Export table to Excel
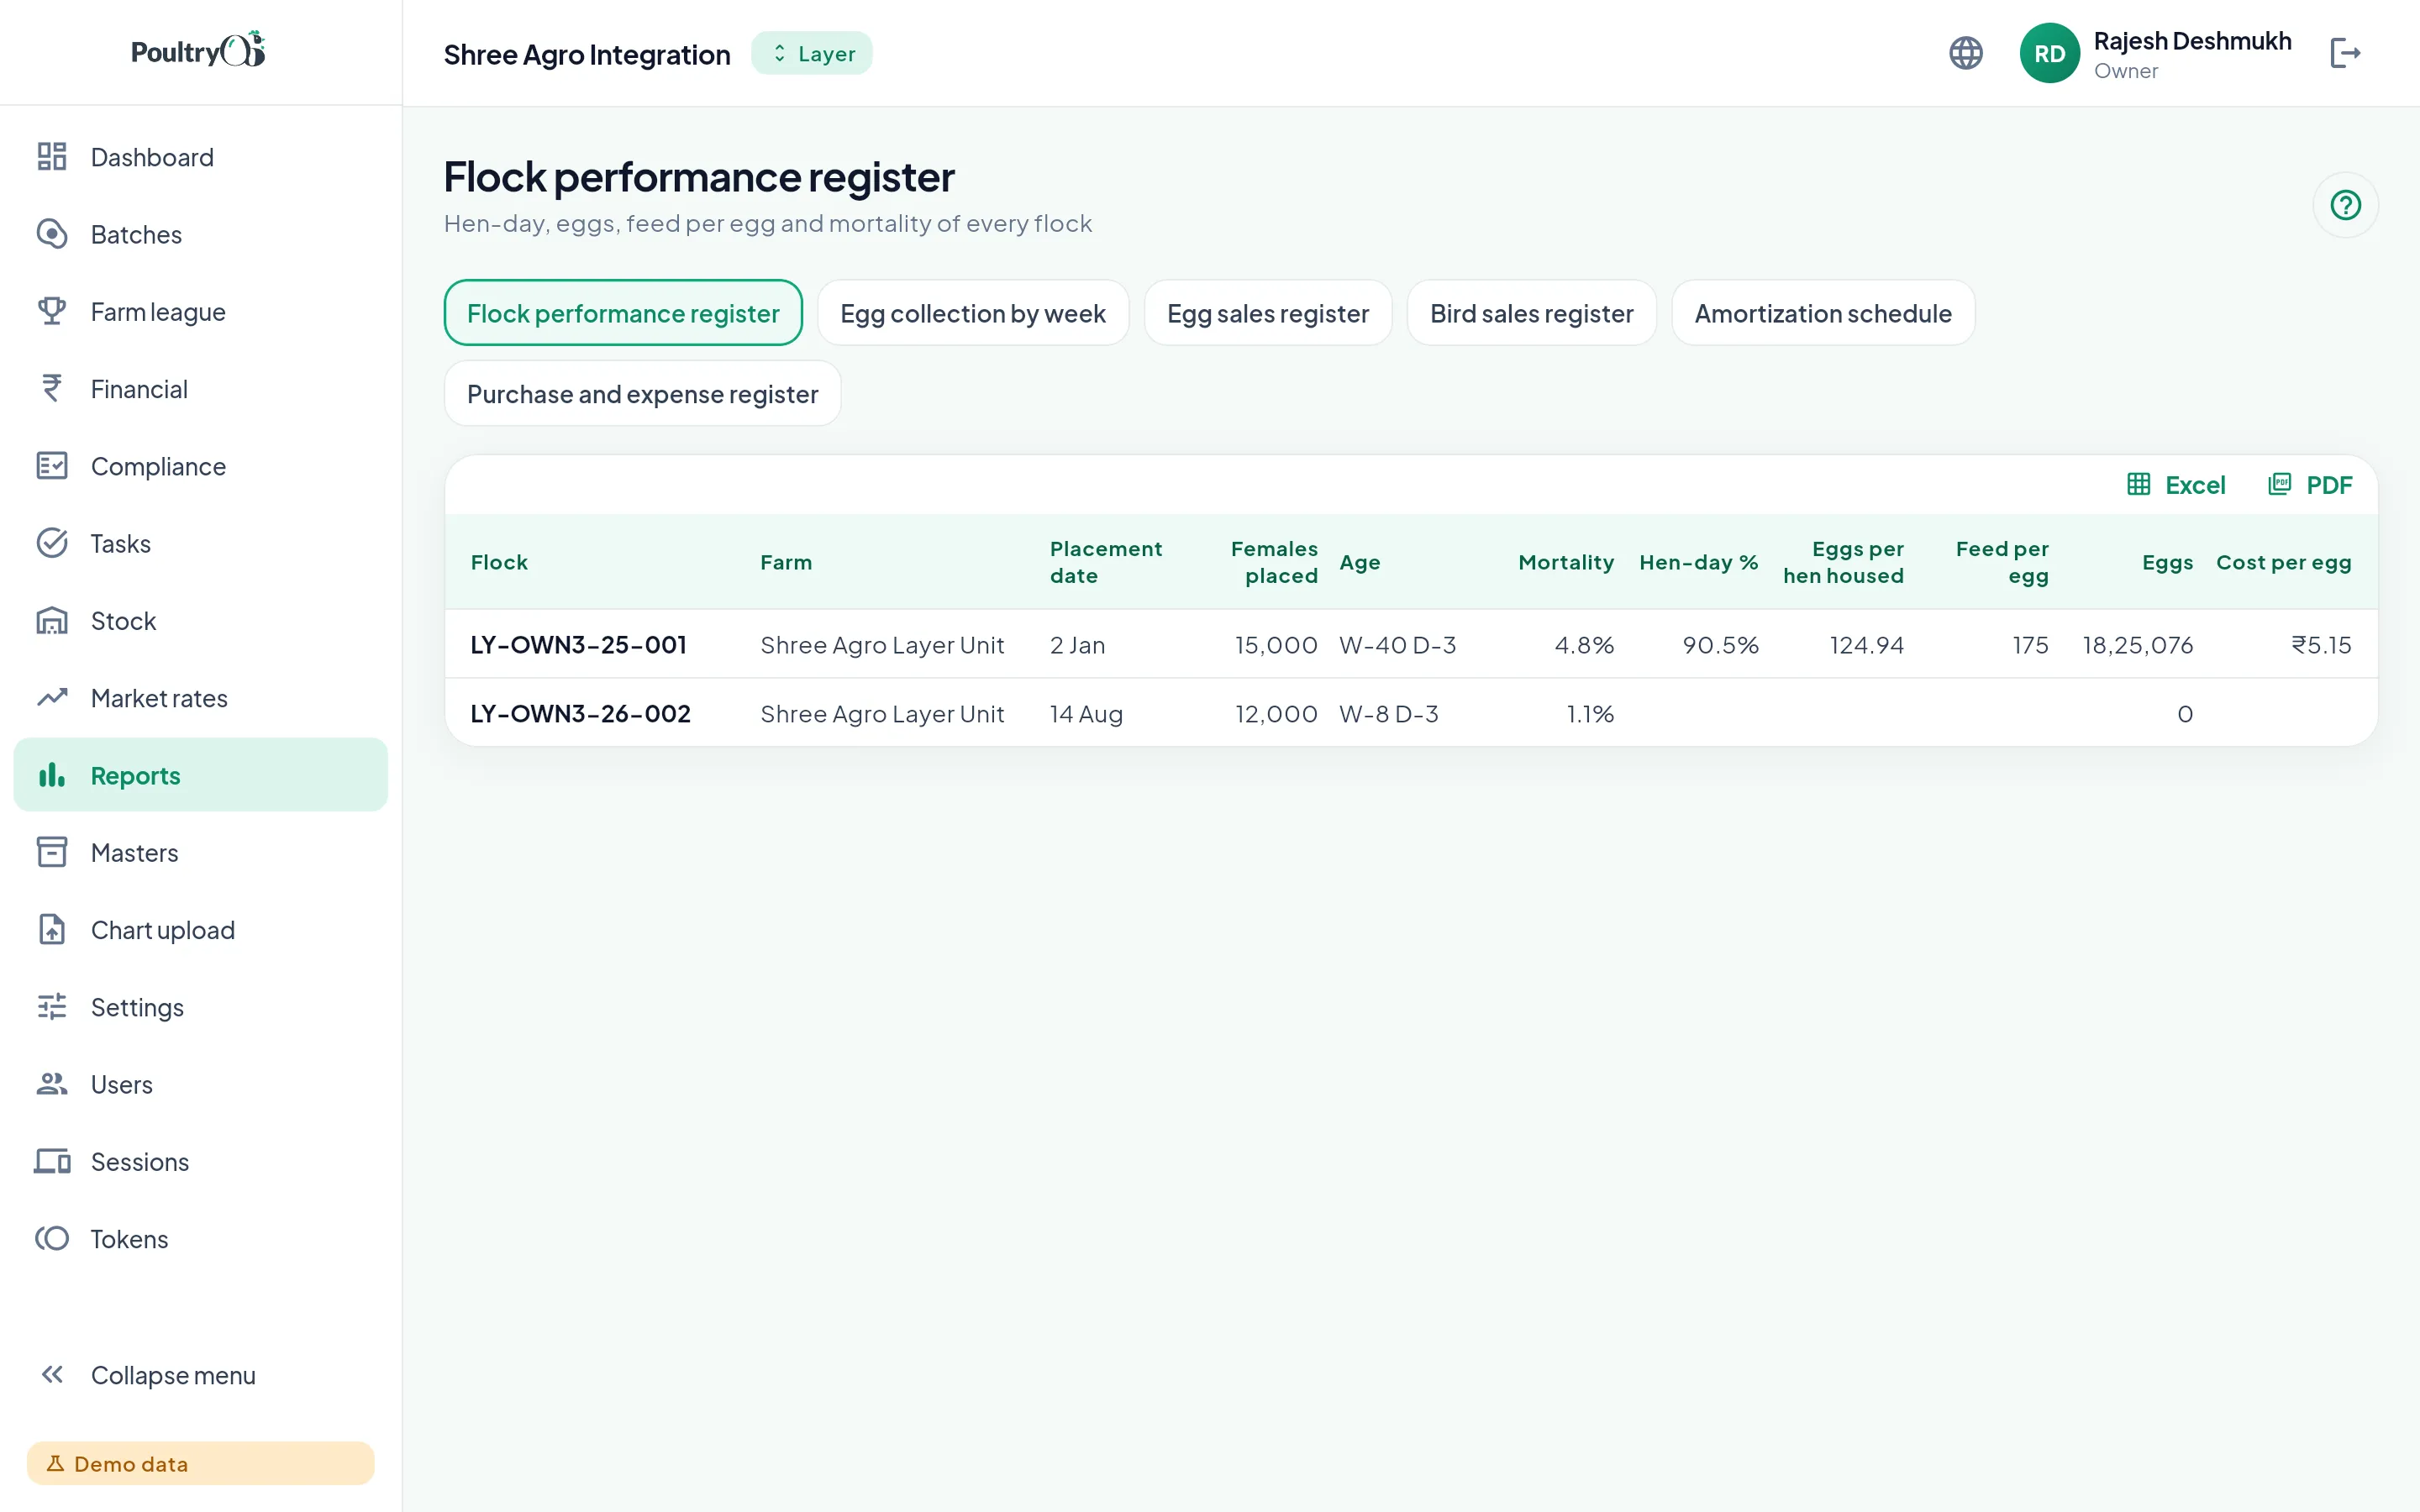Viewport: 2420px width, 1512px height. pos(2176,485)
